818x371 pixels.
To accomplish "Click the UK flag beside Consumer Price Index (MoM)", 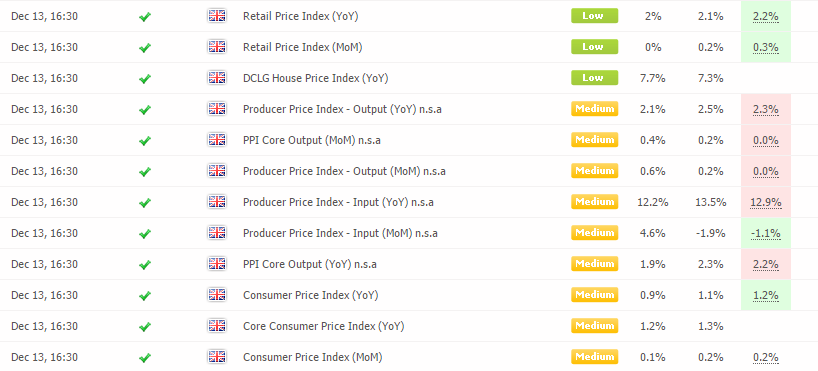I will tap(216, 357).
